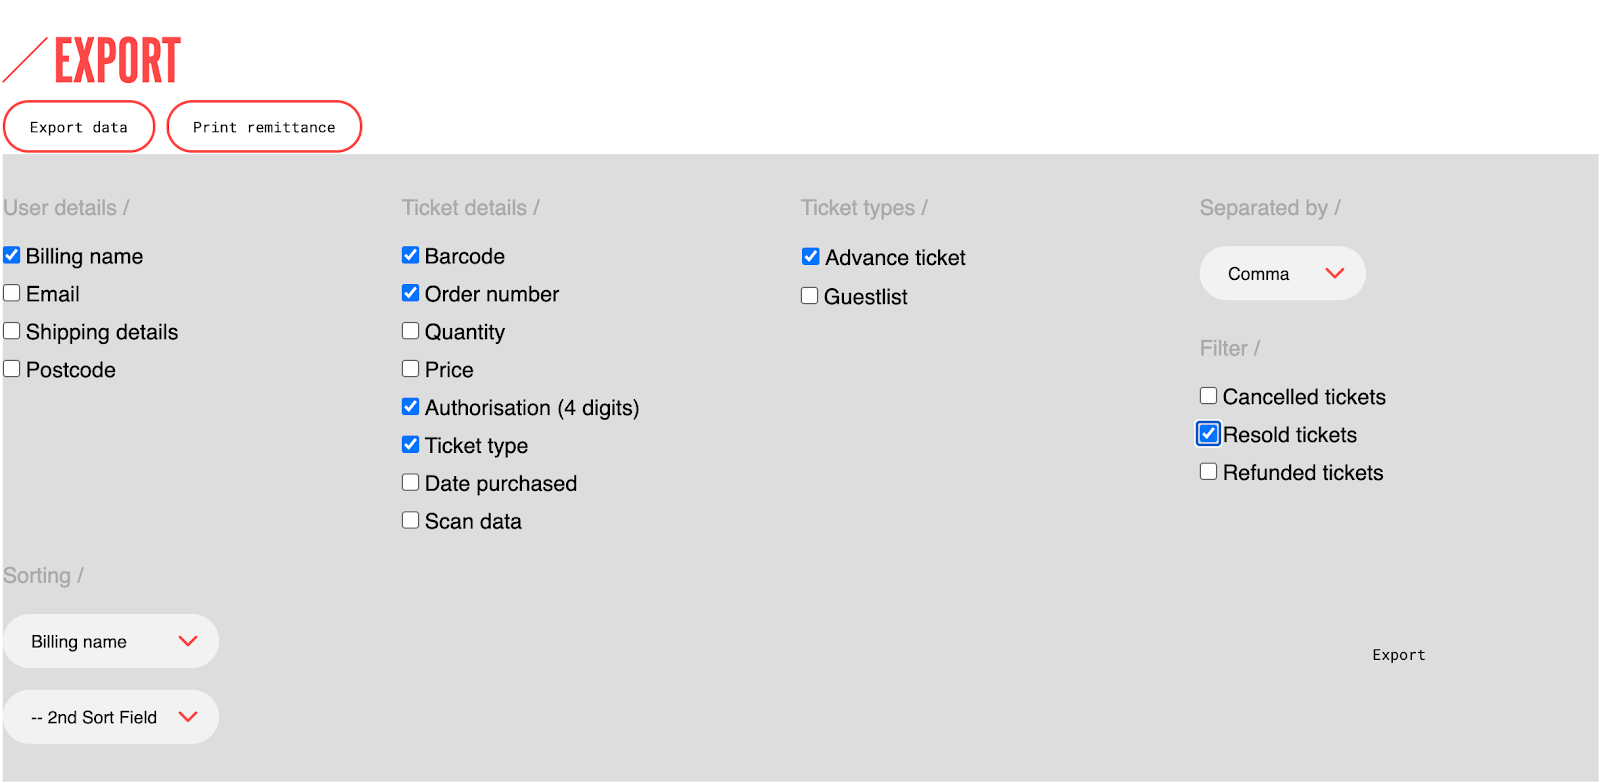This screenshot has height=783, width=1600.
Task: Open the 2nd Sort Field dropdown
Action: click(x=111, y=717)
